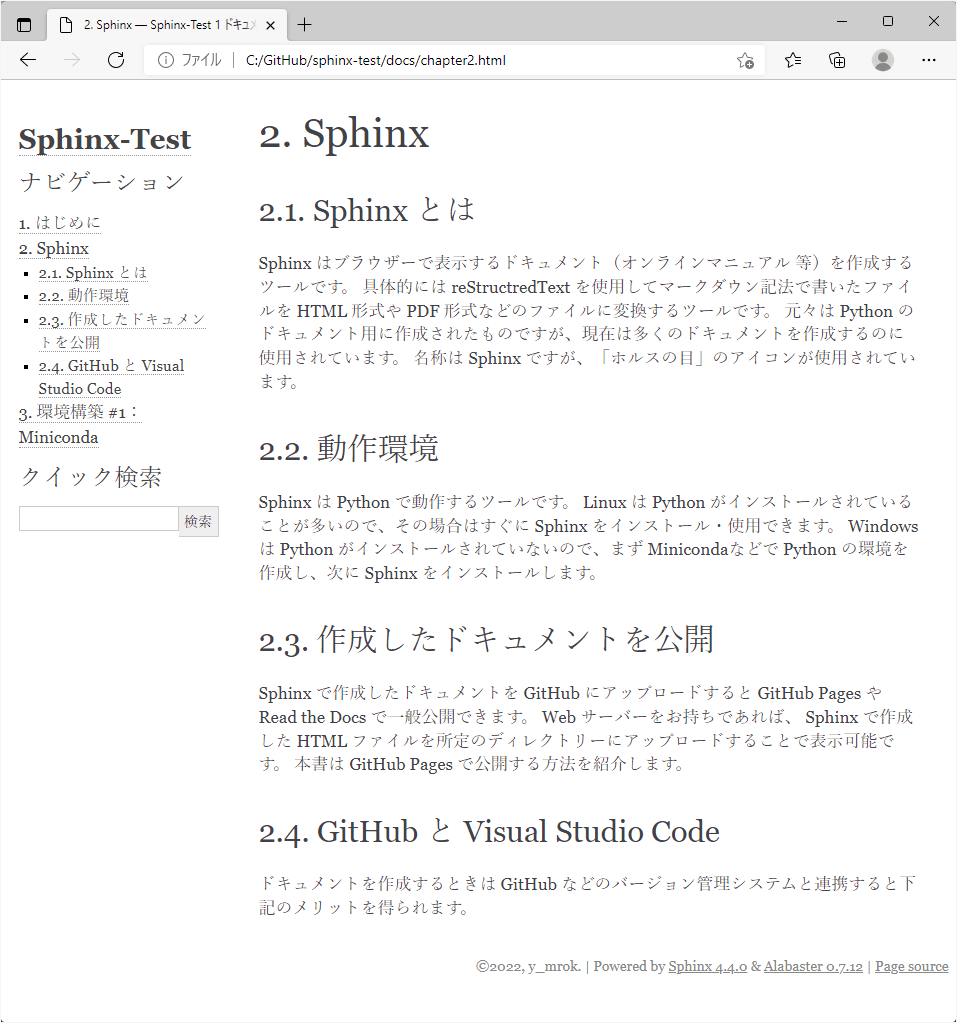
Task: Open site information via the ファイル icon
Action: tap(166, 60)
